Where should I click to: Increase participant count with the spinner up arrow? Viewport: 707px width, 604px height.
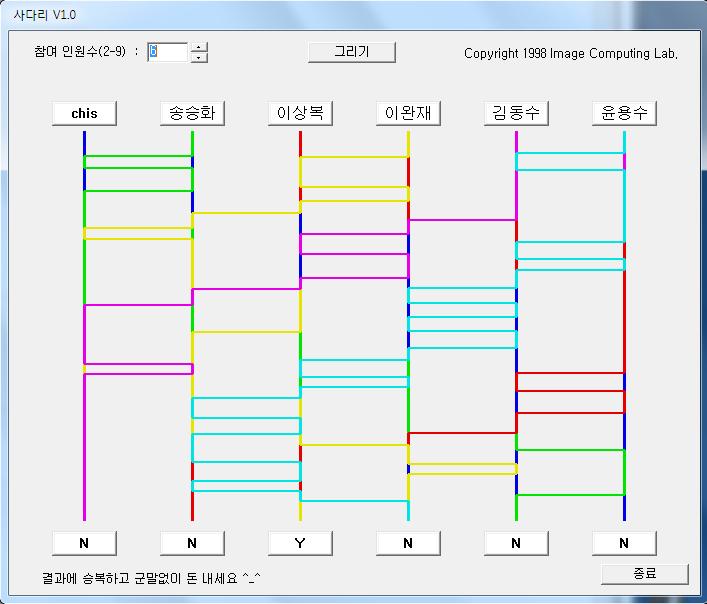[199, 48]
